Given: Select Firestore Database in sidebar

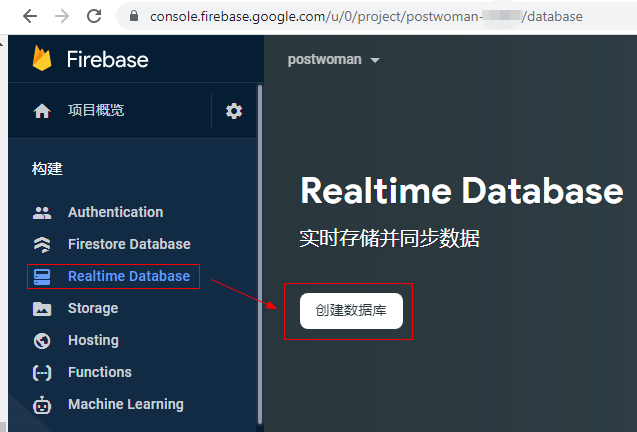Looking at the screenshot, I should [128, 244].
